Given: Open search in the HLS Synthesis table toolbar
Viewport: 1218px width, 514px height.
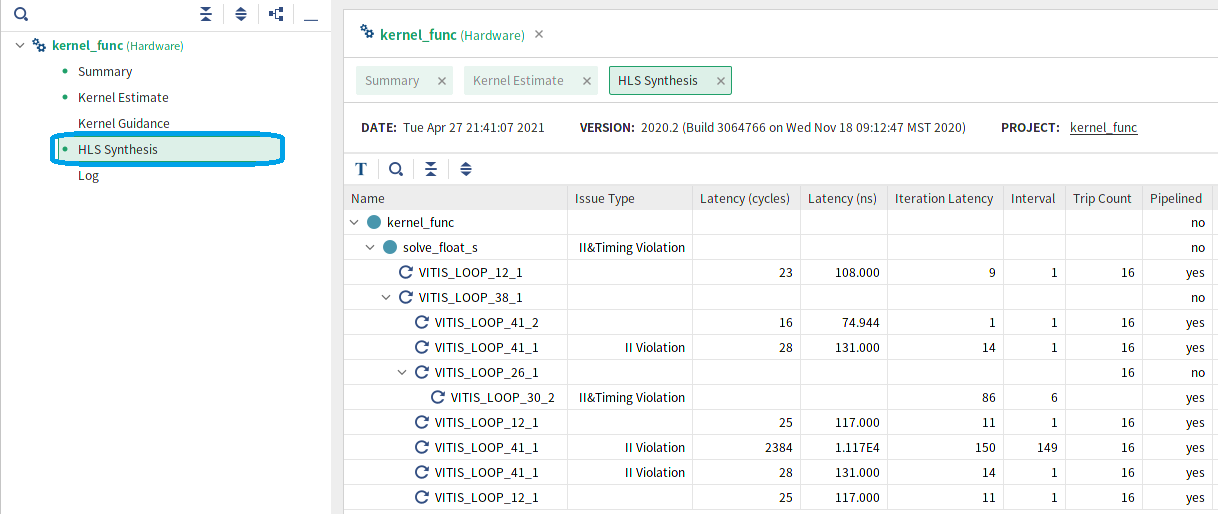Looking at the screenshot, I should click(396, 169).
